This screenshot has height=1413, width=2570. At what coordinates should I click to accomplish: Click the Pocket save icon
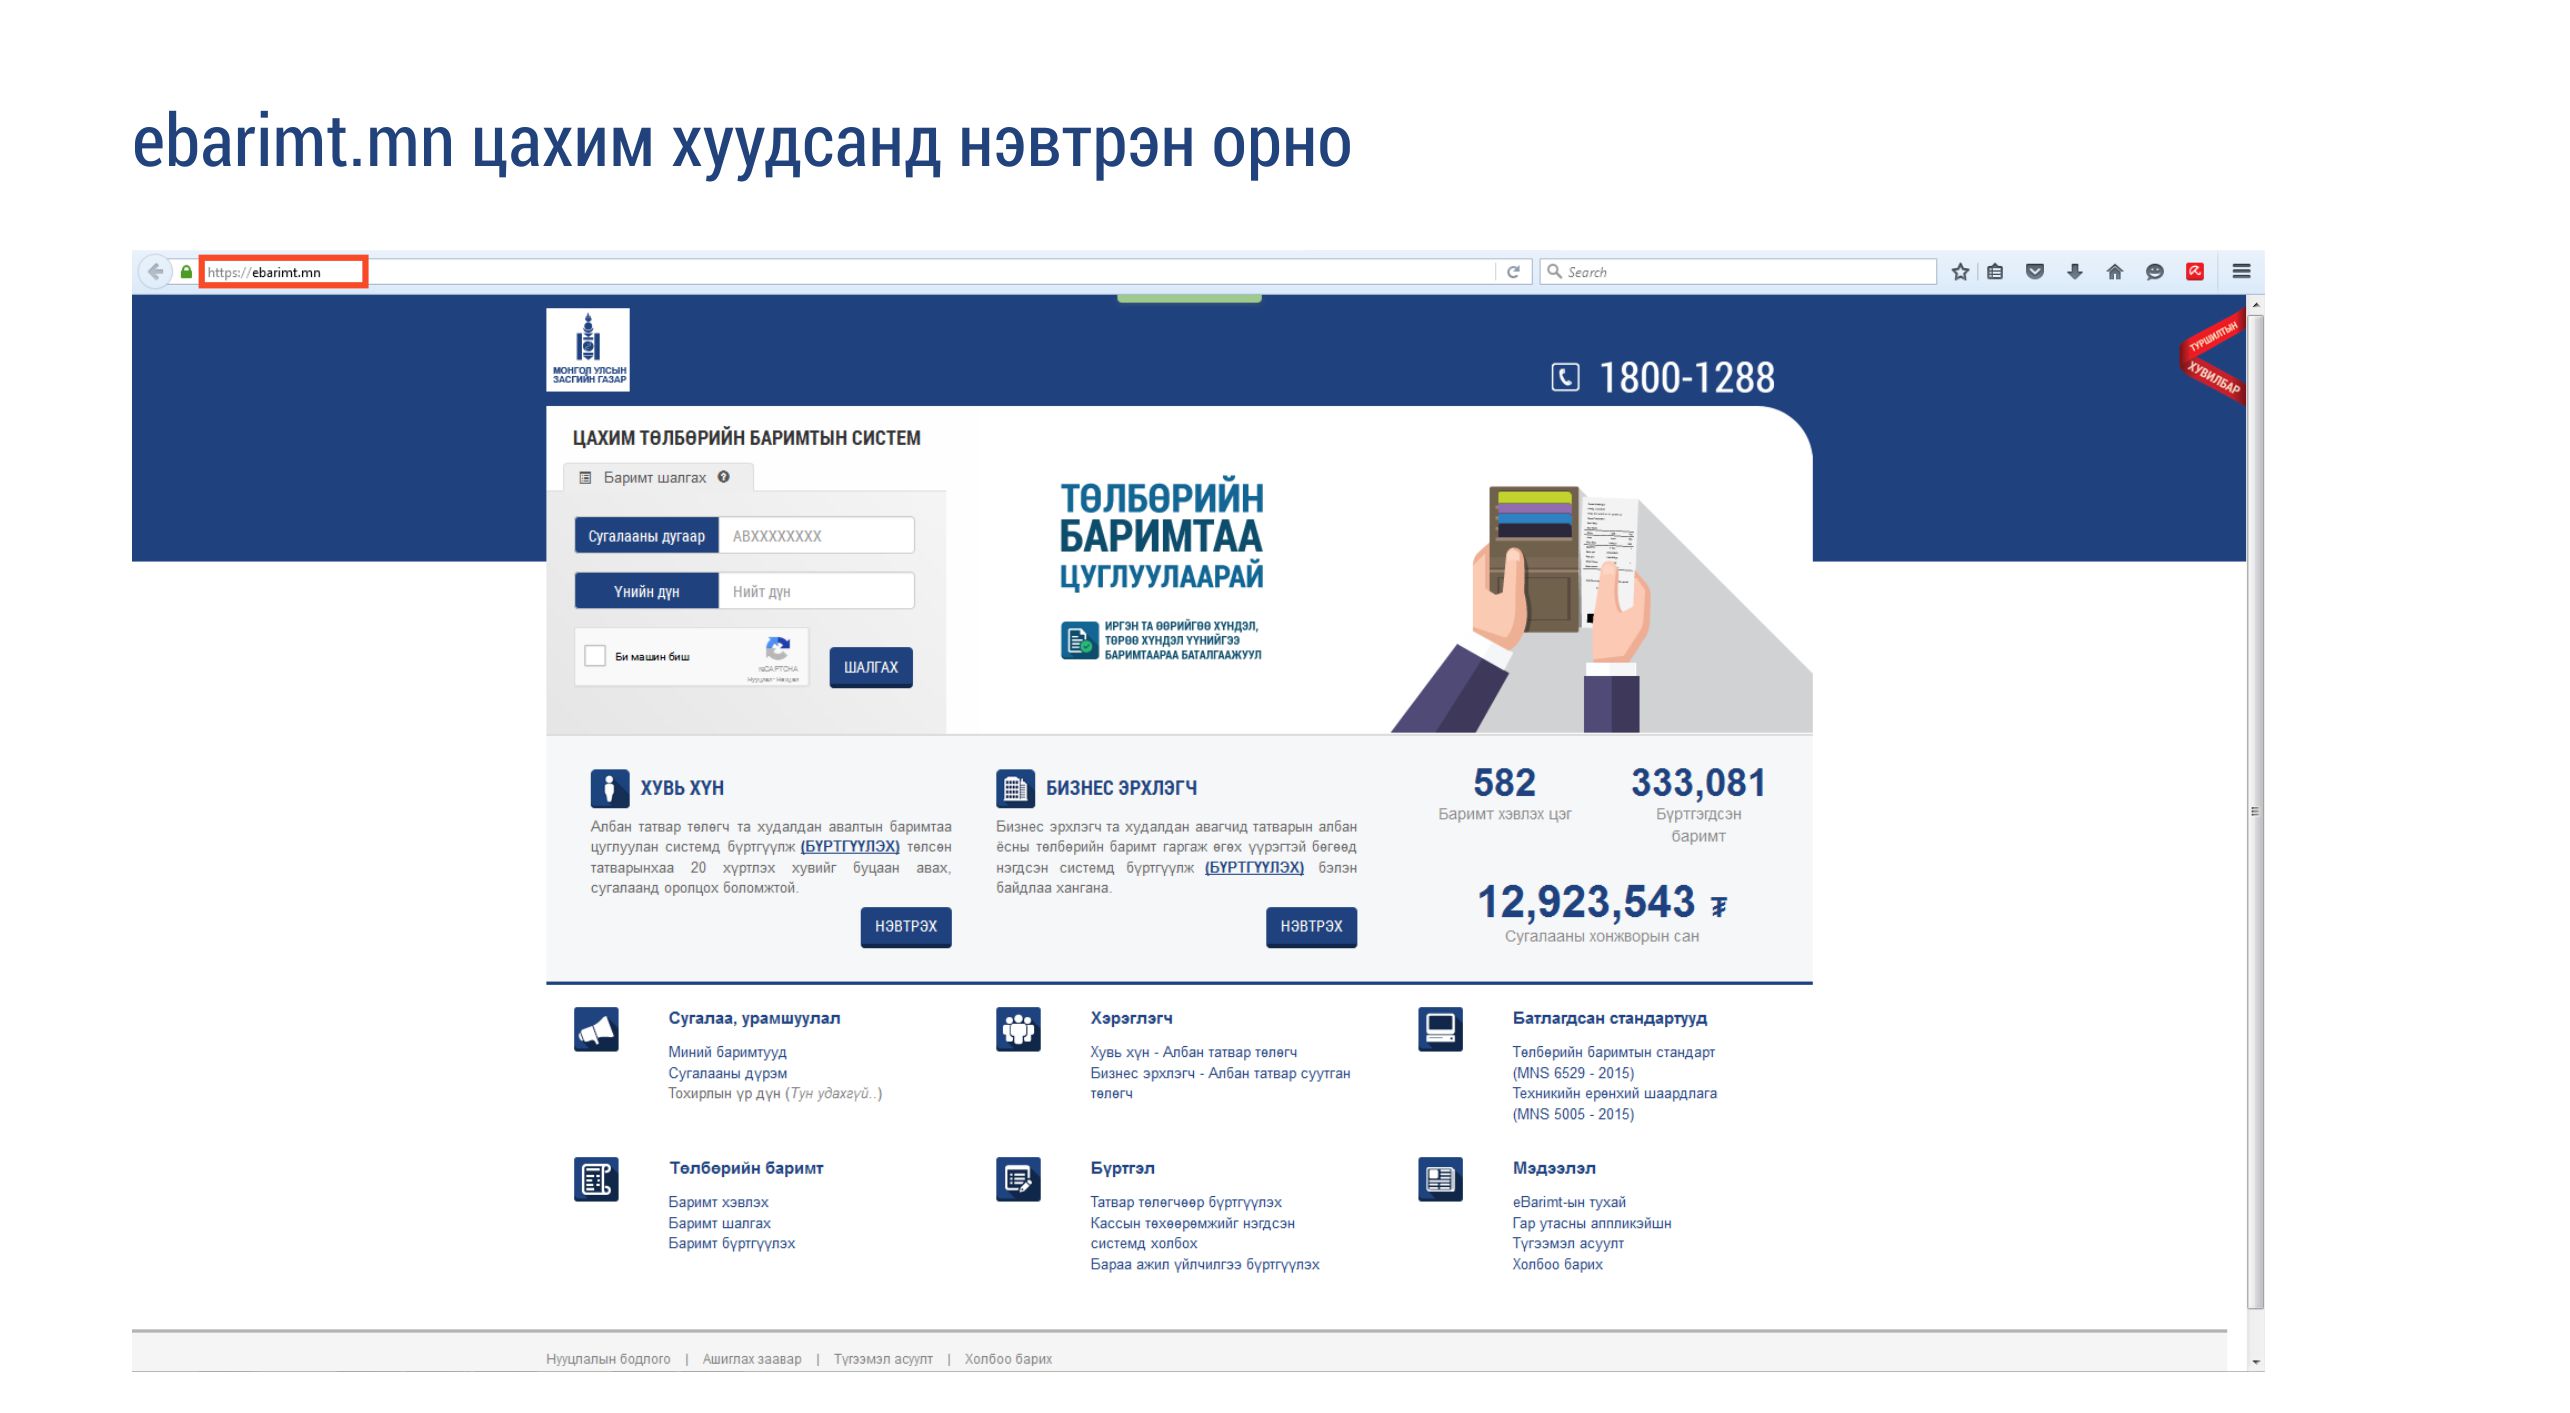[x=2034, y=272]
